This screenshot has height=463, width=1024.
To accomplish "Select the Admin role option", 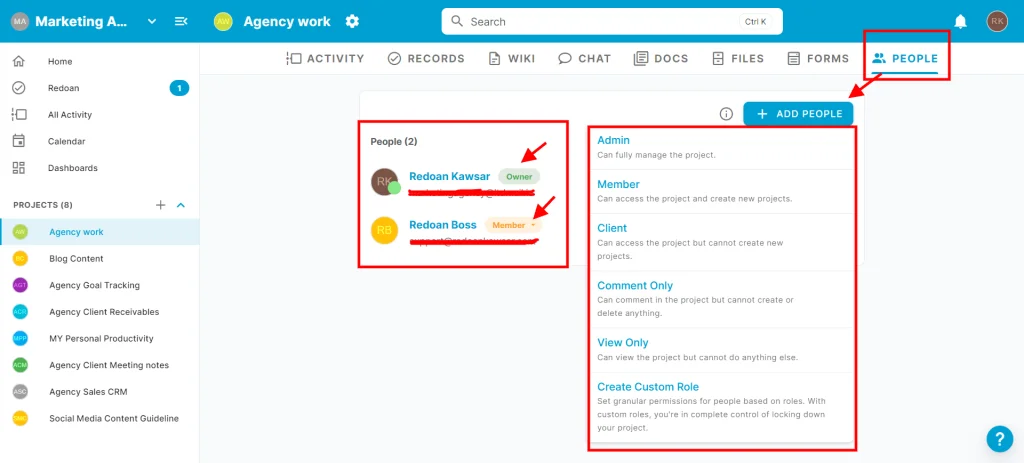I will pos(613,140).
